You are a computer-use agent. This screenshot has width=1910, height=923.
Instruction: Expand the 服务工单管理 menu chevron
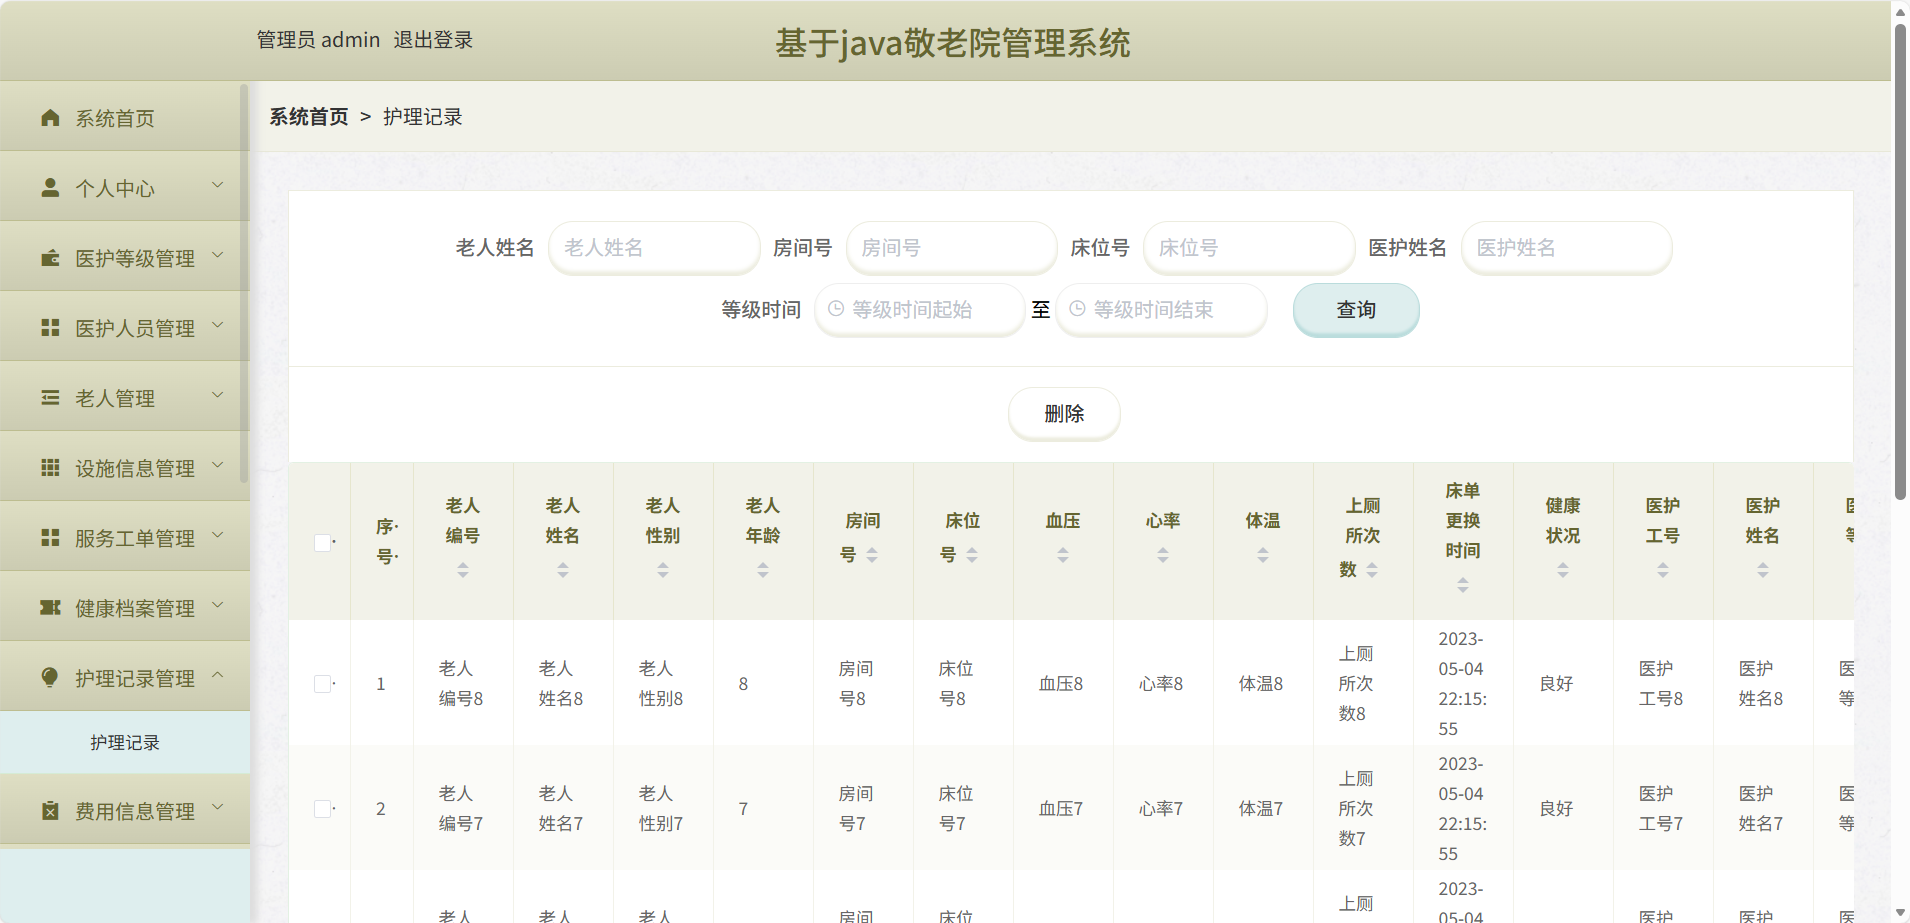click(x=218, y=536)
